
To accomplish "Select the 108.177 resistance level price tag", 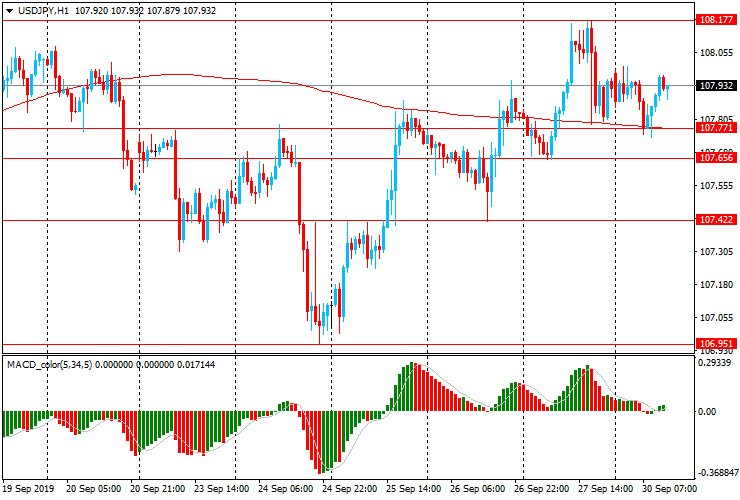I will click(x=715, y=19).
